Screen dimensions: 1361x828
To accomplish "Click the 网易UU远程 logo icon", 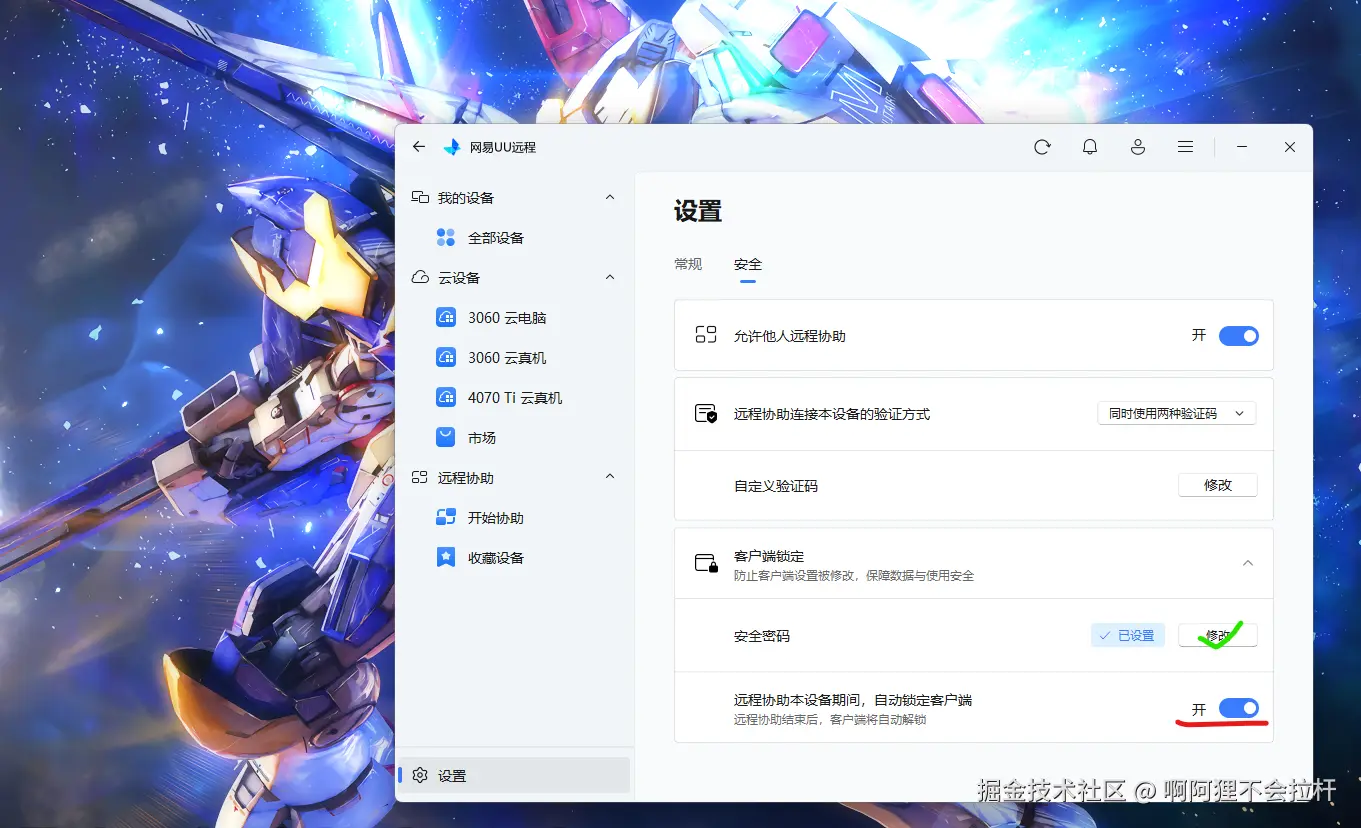I will (x=452, y=147).
